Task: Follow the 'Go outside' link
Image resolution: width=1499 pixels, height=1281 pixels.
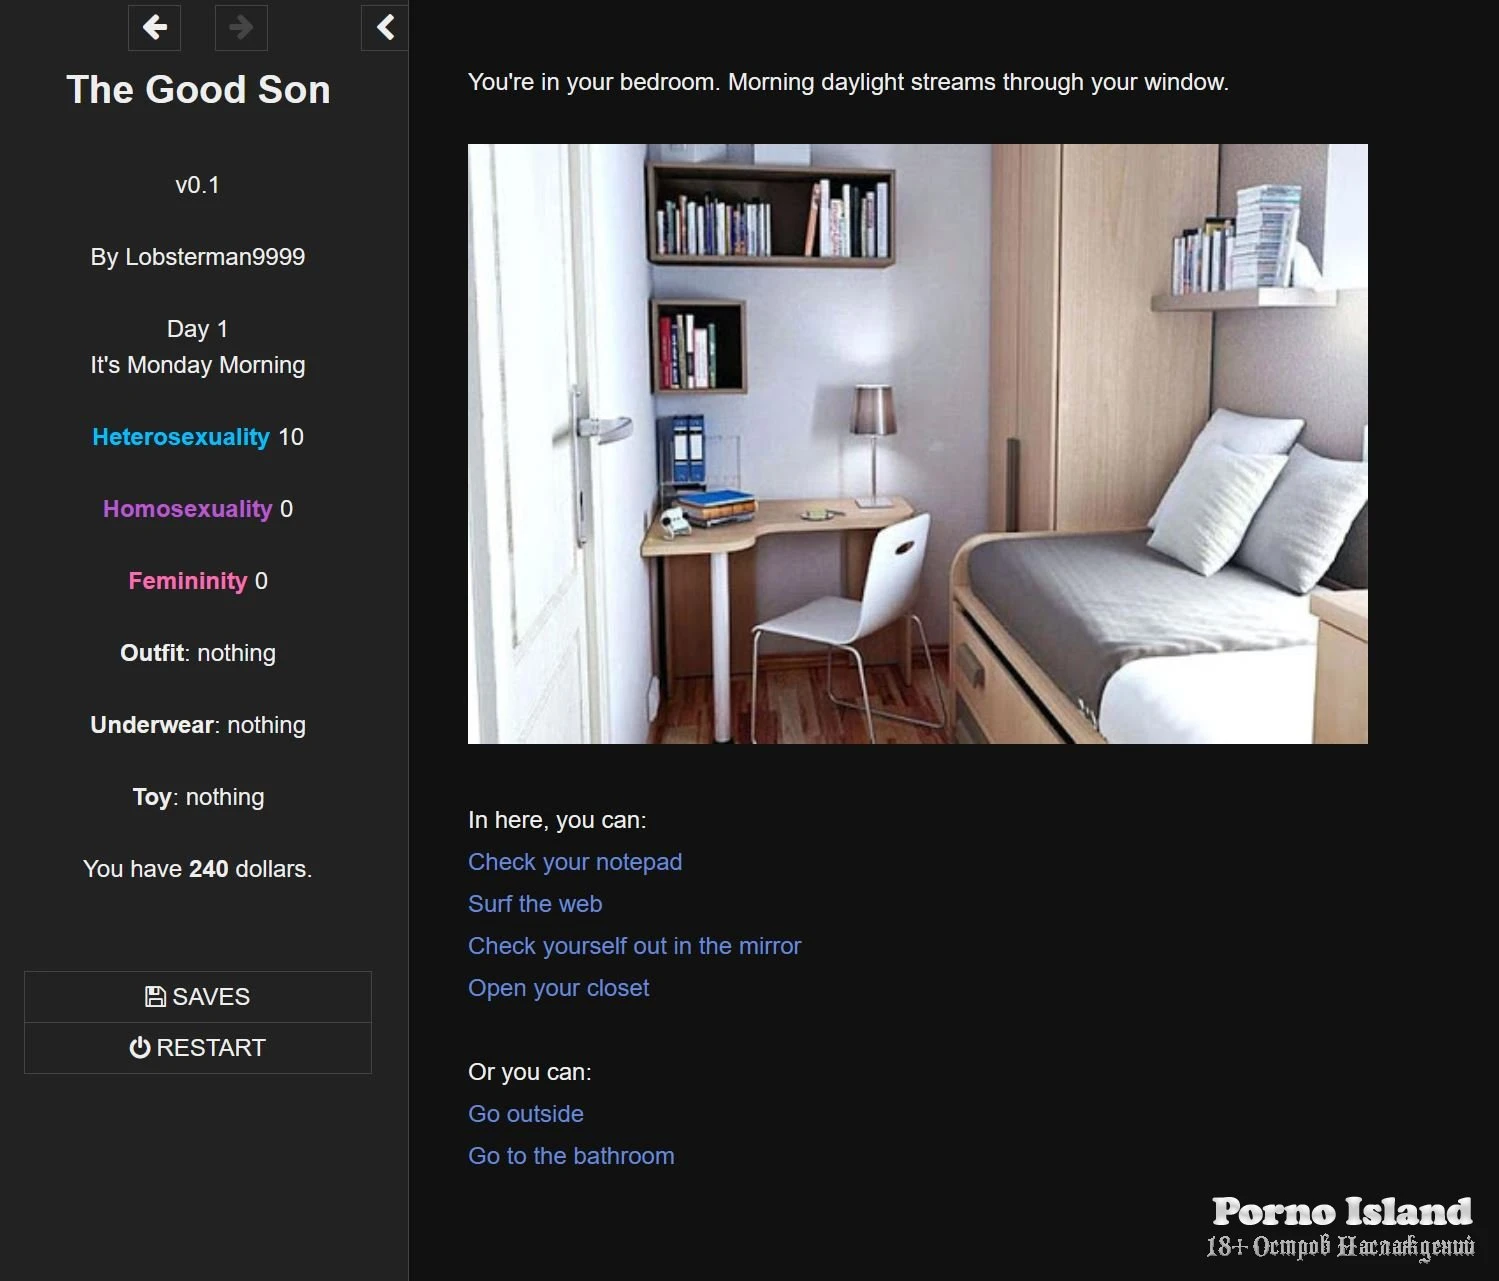Action: 525,1114
